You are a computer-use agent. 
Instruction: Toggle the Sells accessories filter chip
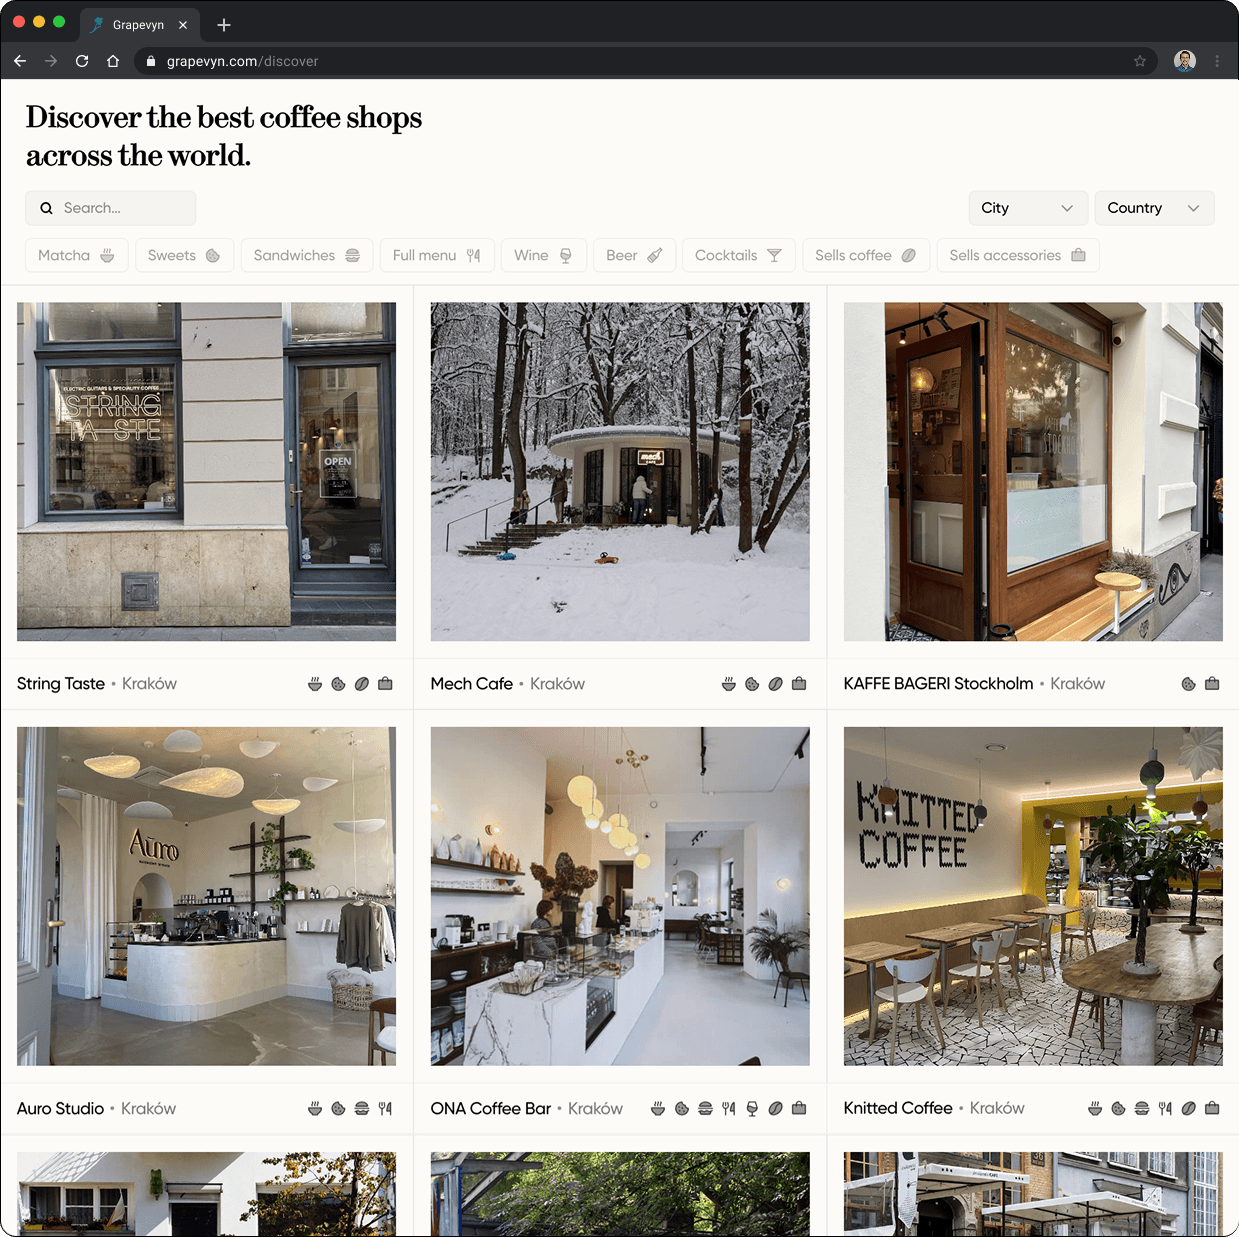click(1018, 255)
